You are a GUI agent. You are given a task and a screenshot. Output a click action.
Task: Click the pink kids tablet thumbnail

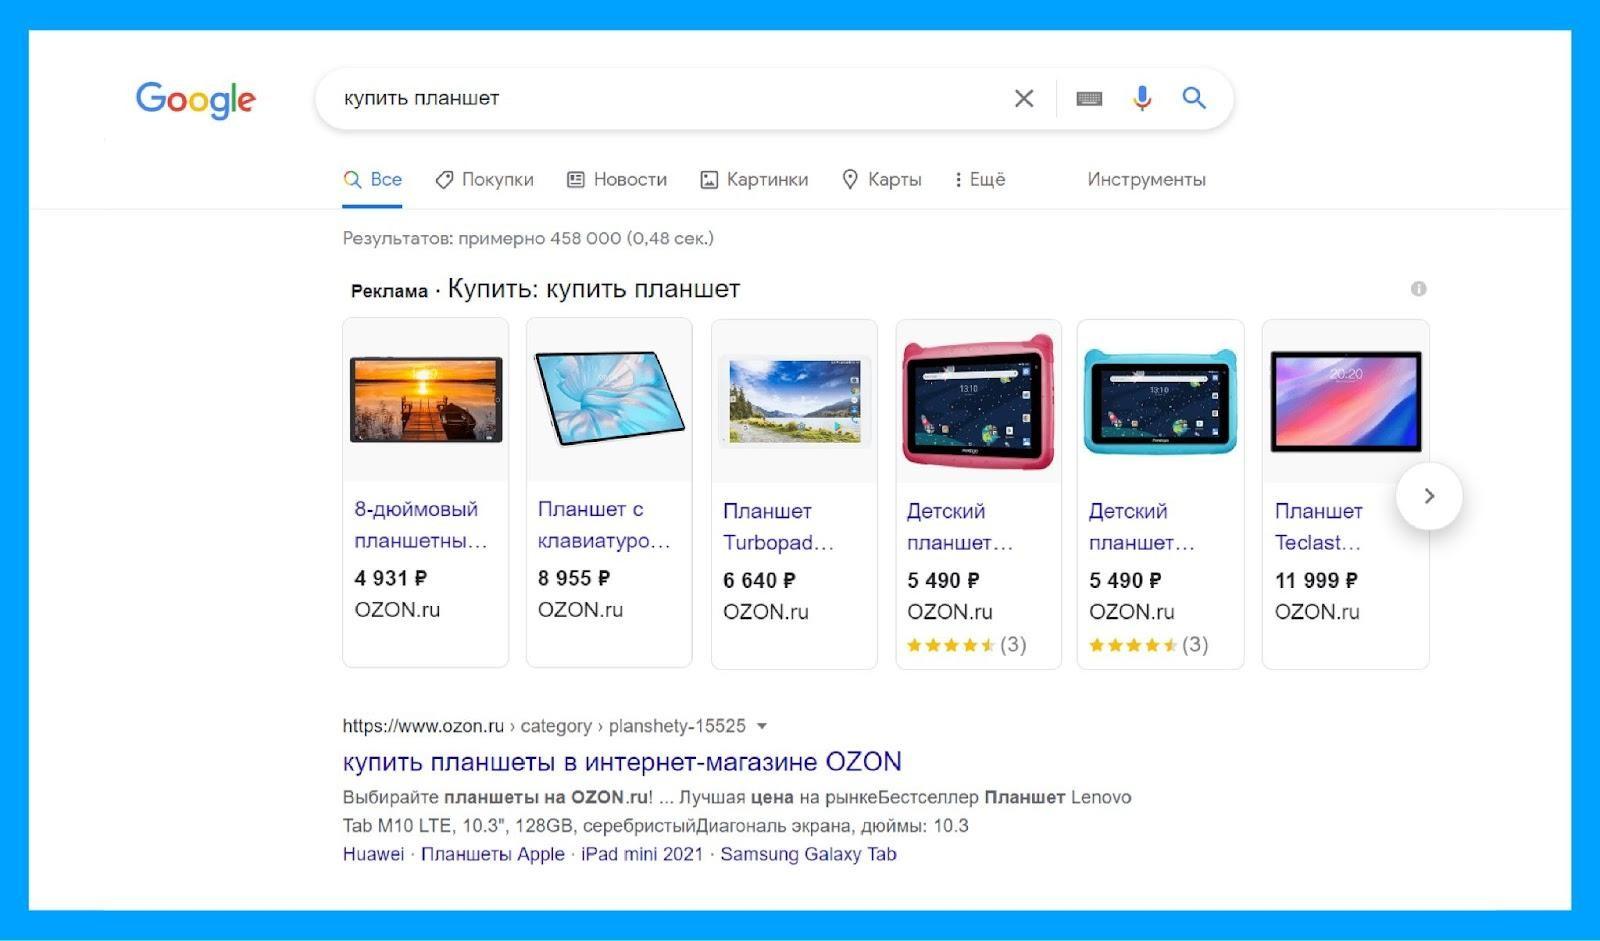click(x=978, y=402)
